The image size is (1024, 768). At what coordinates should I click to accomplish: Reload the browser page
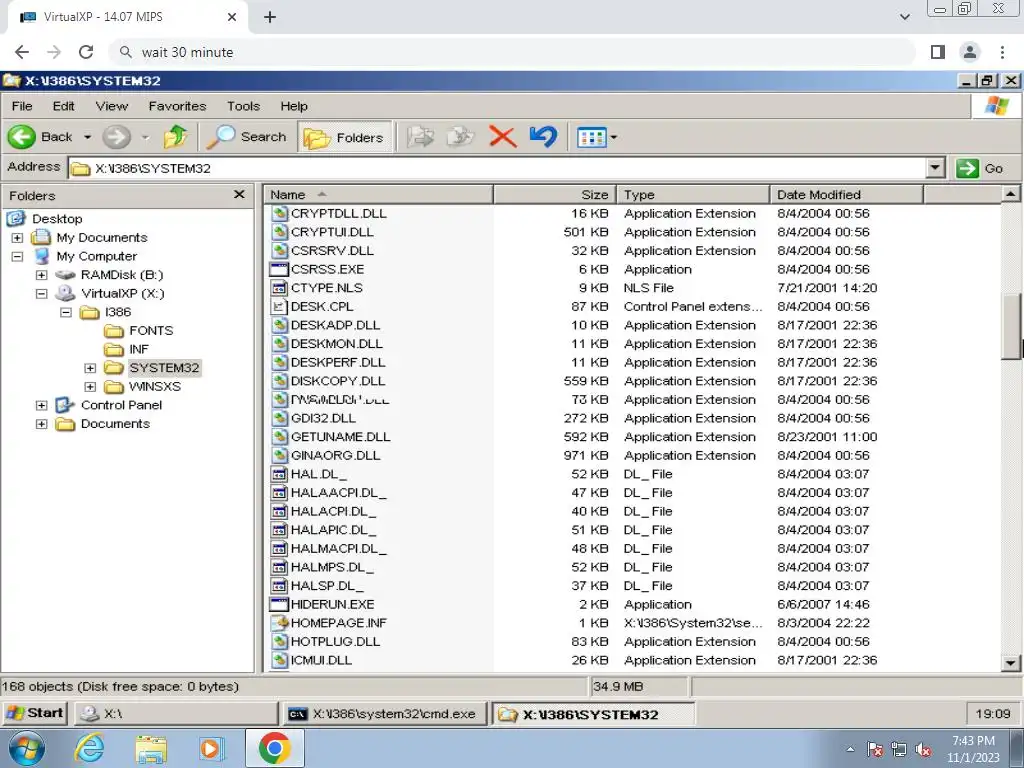(86, 52)
